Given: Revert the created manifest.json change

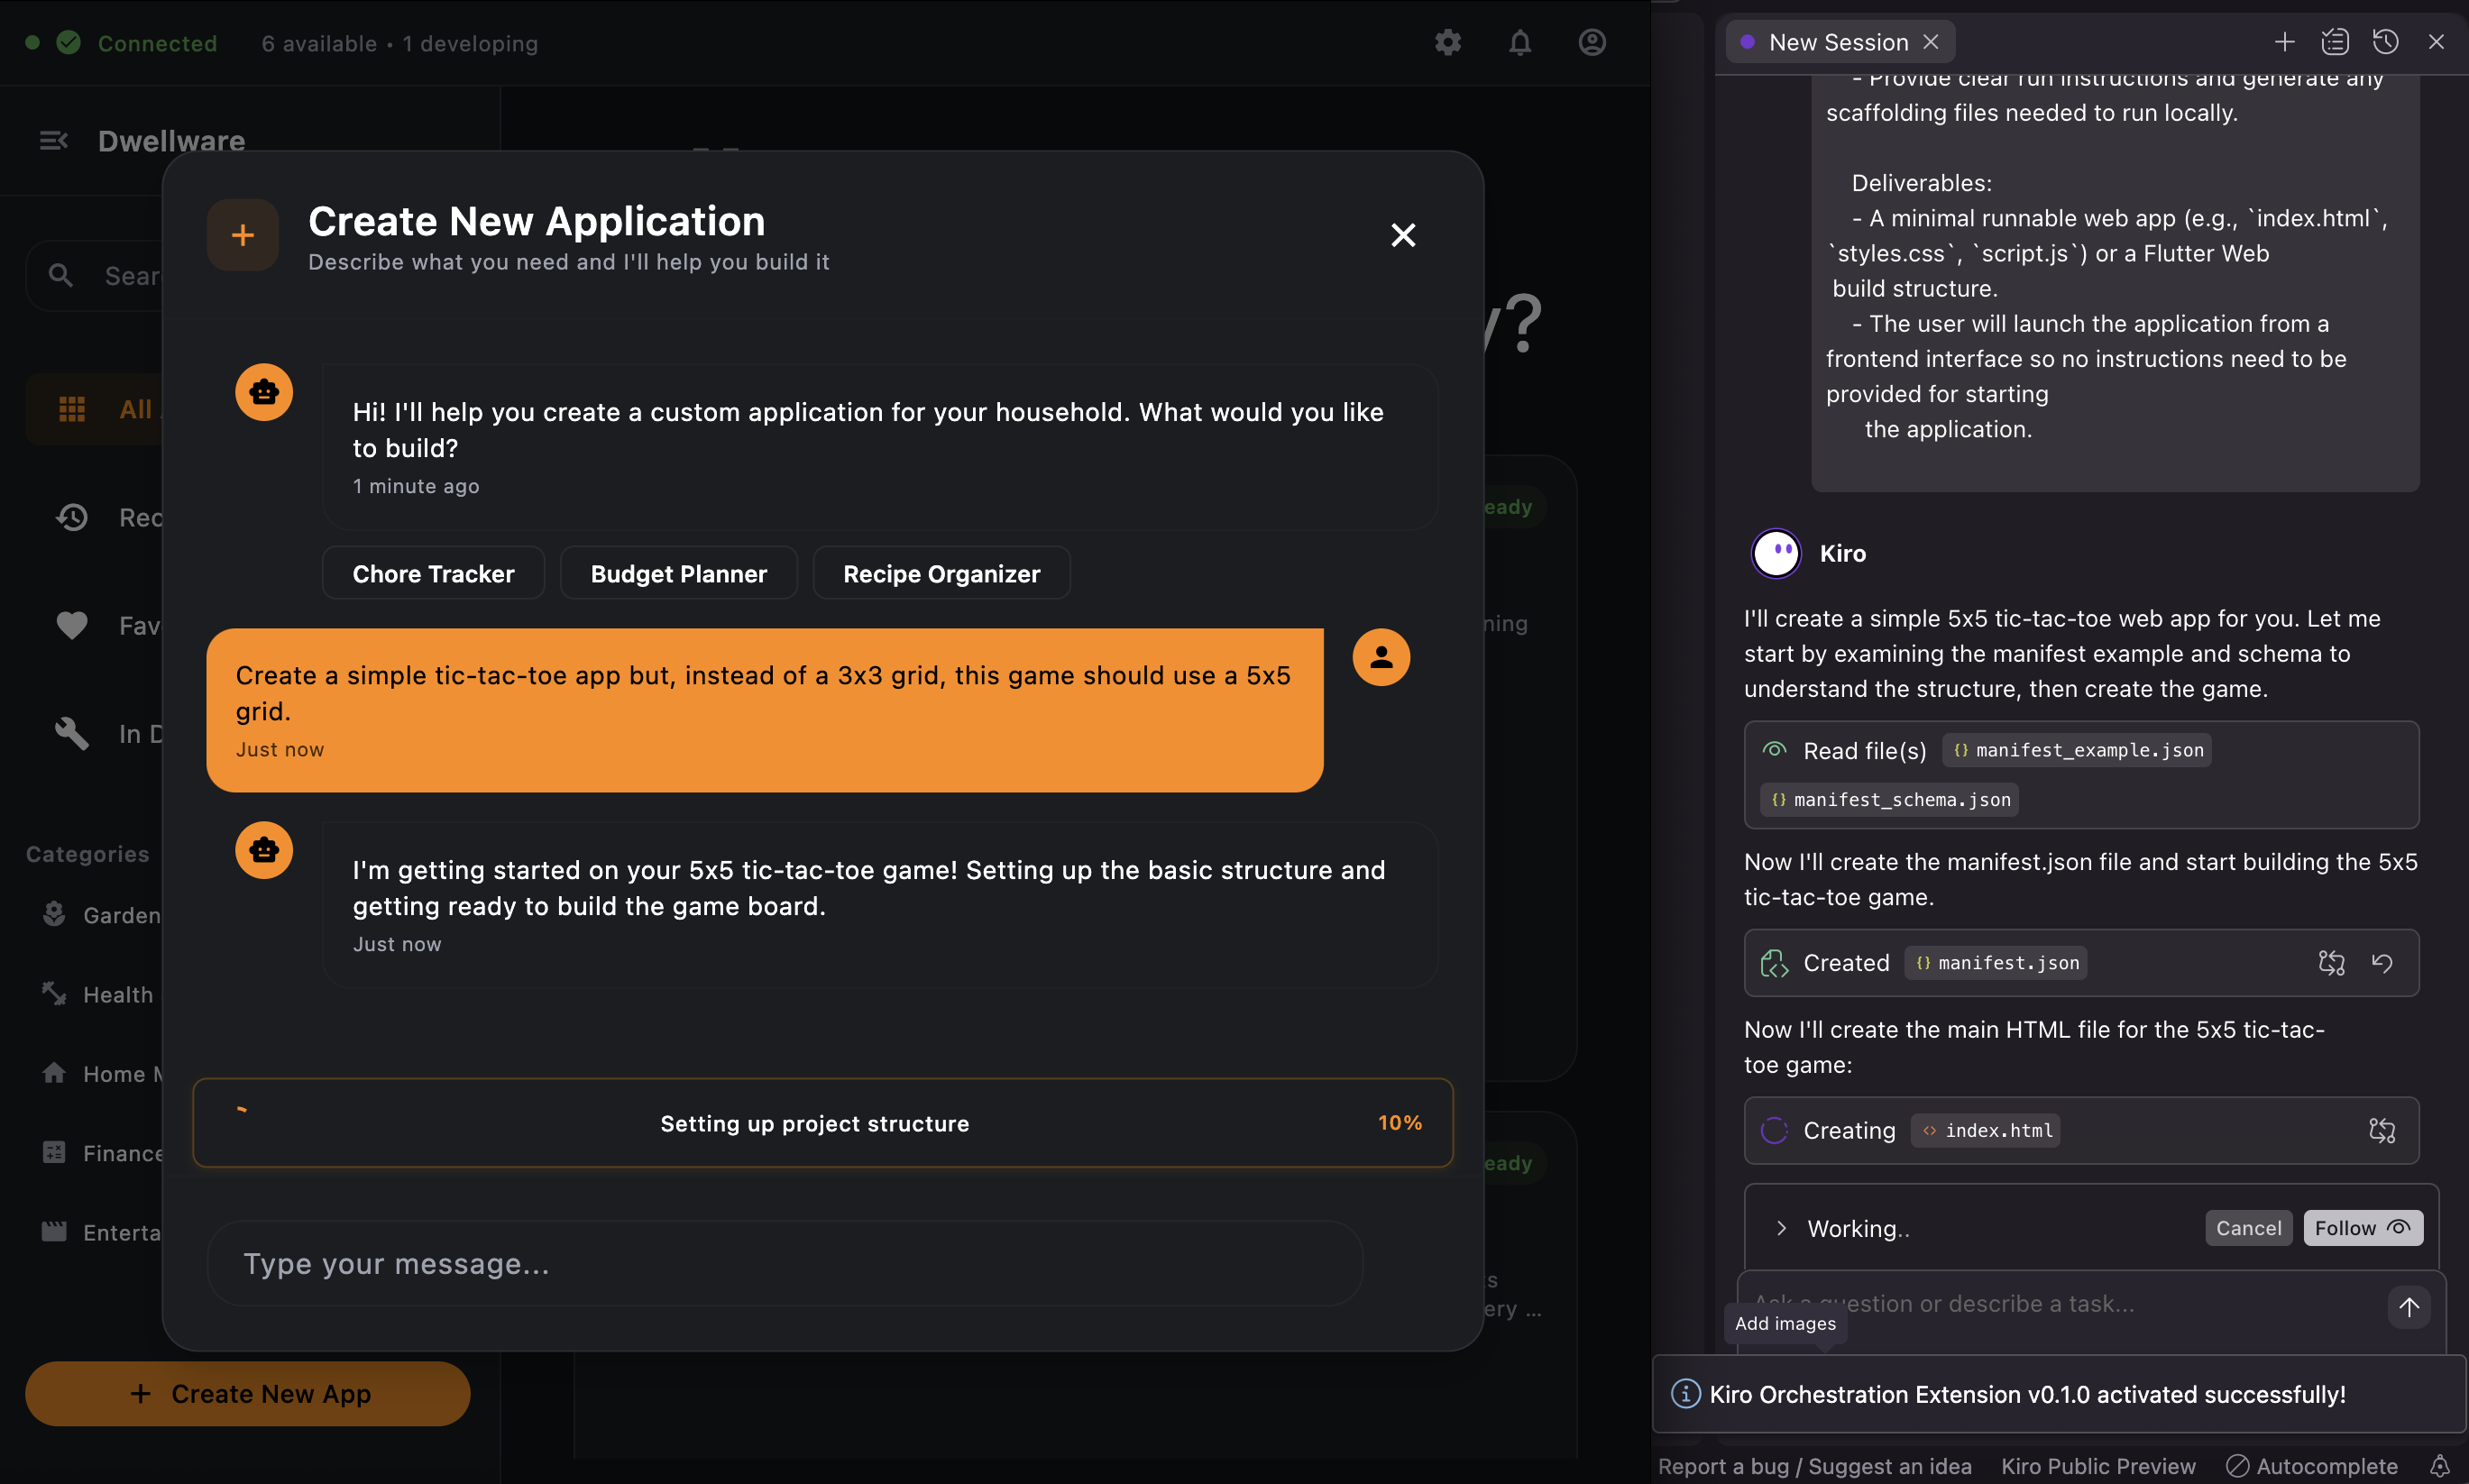Looking at the screenshot, I should tap(2382, 963).
